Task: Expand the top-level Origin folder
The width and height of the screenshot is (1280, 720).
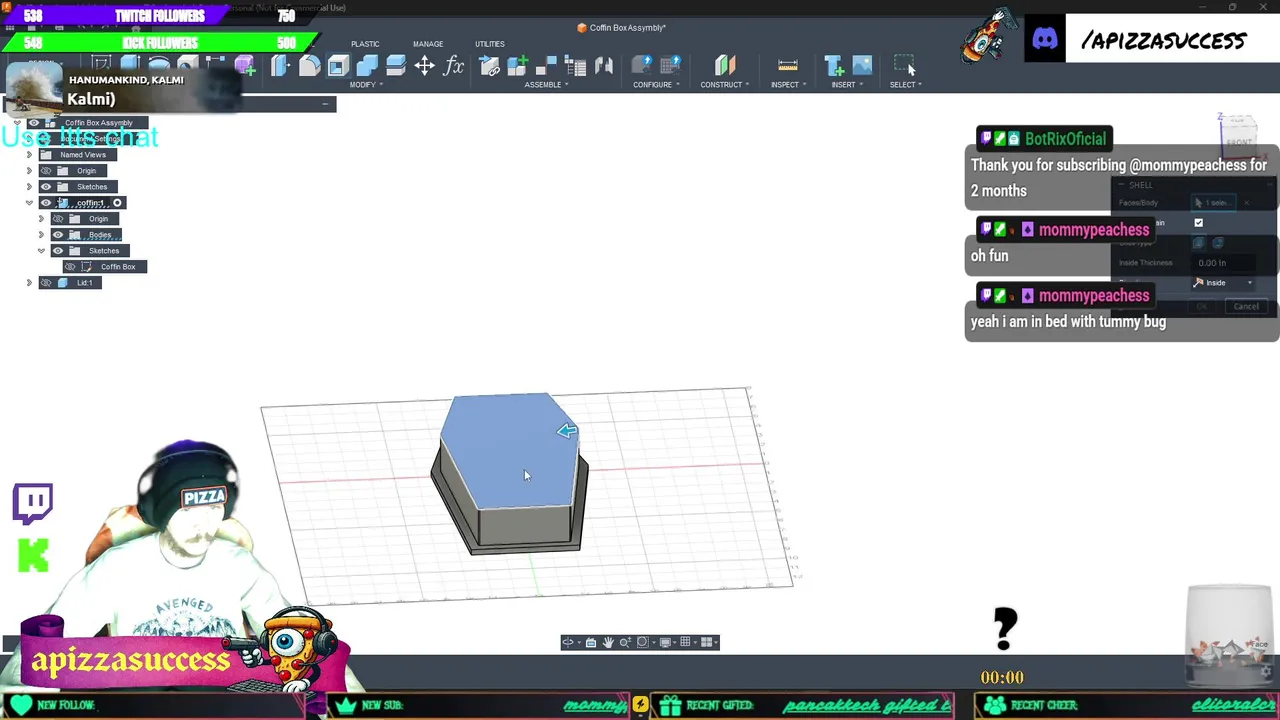Action: pos(29,171)
